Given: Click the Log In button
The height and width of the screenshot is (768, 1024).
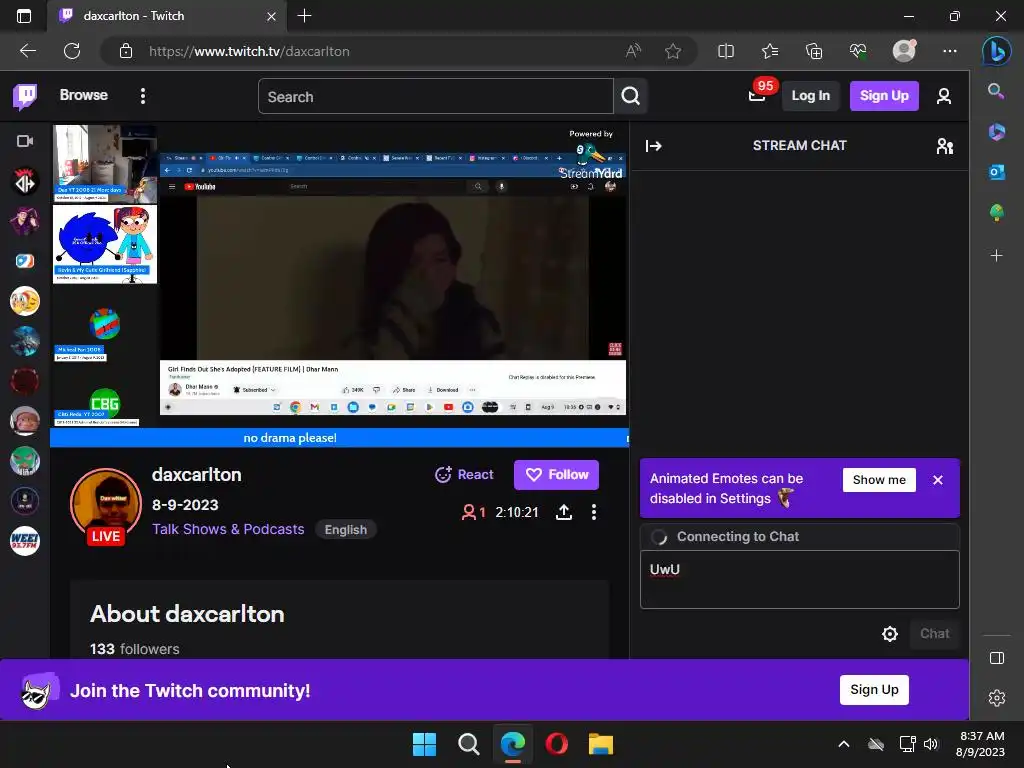Looking at the screenshot, I should (810, 96).
